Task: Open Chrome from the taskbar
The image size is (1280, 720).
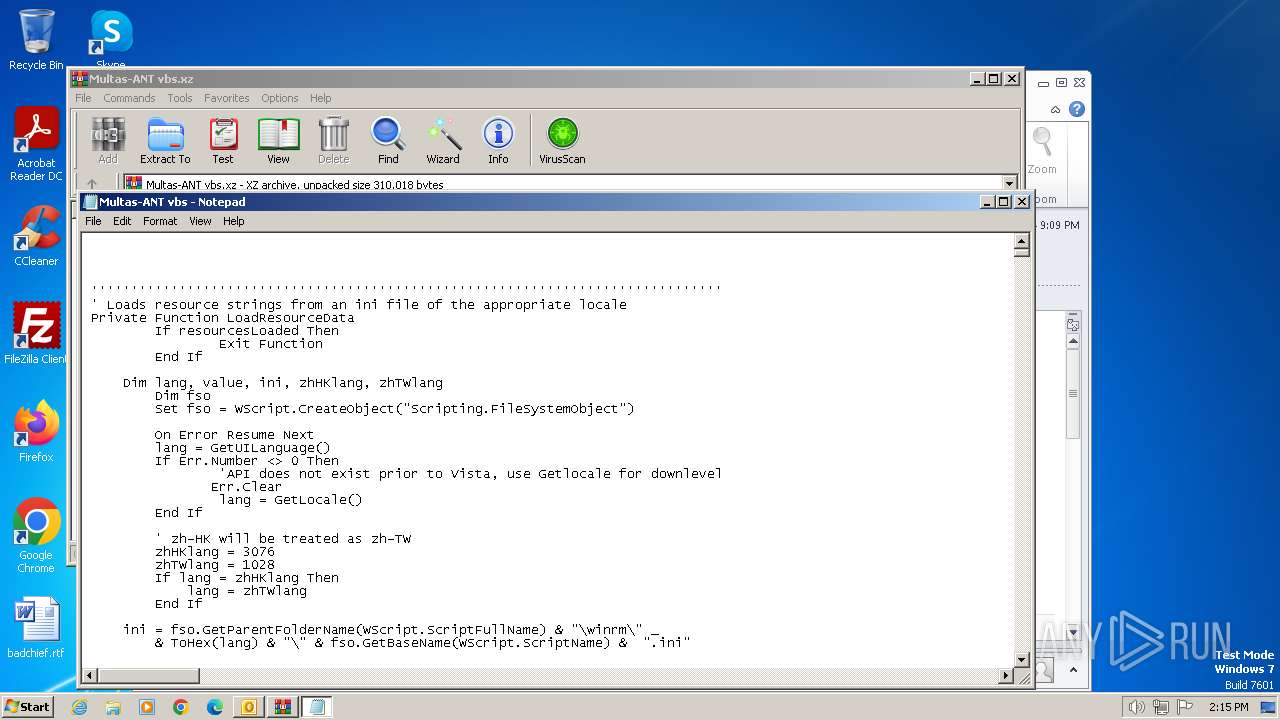Action: tap(181, 707)
